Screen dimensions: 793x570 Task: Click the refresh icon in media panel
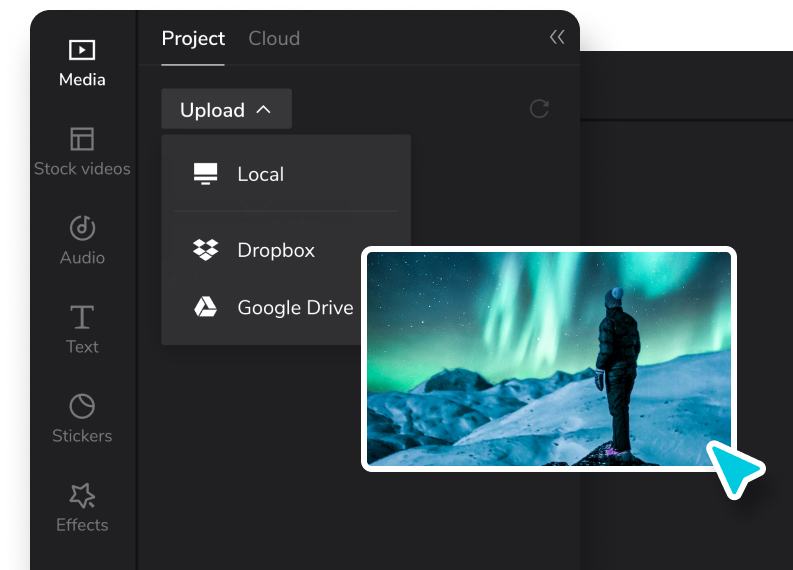coord(539,109)
